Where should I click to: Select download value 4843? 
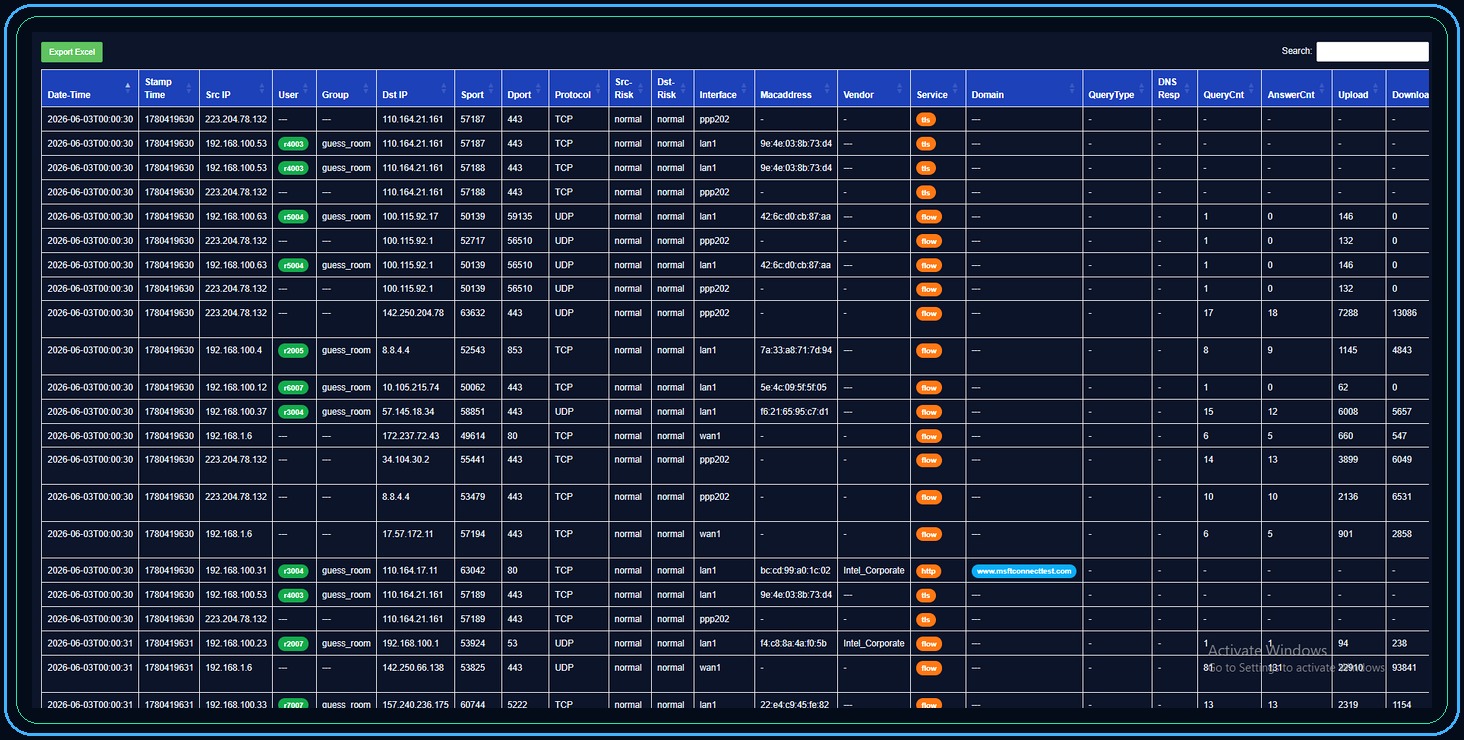click(x=1403, y=350)
